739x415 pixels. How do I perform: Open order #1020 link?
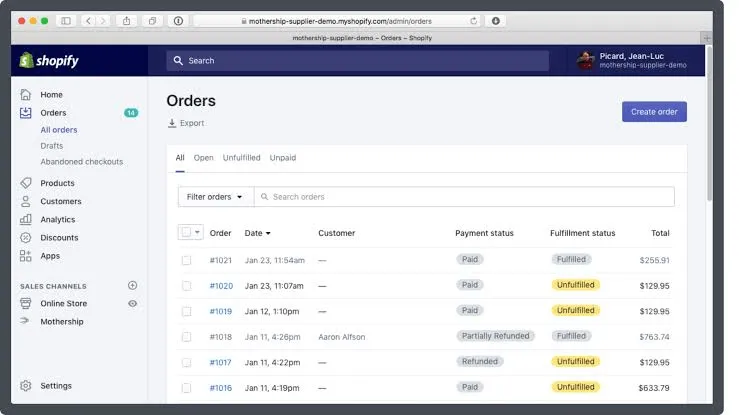pos(221,286)
